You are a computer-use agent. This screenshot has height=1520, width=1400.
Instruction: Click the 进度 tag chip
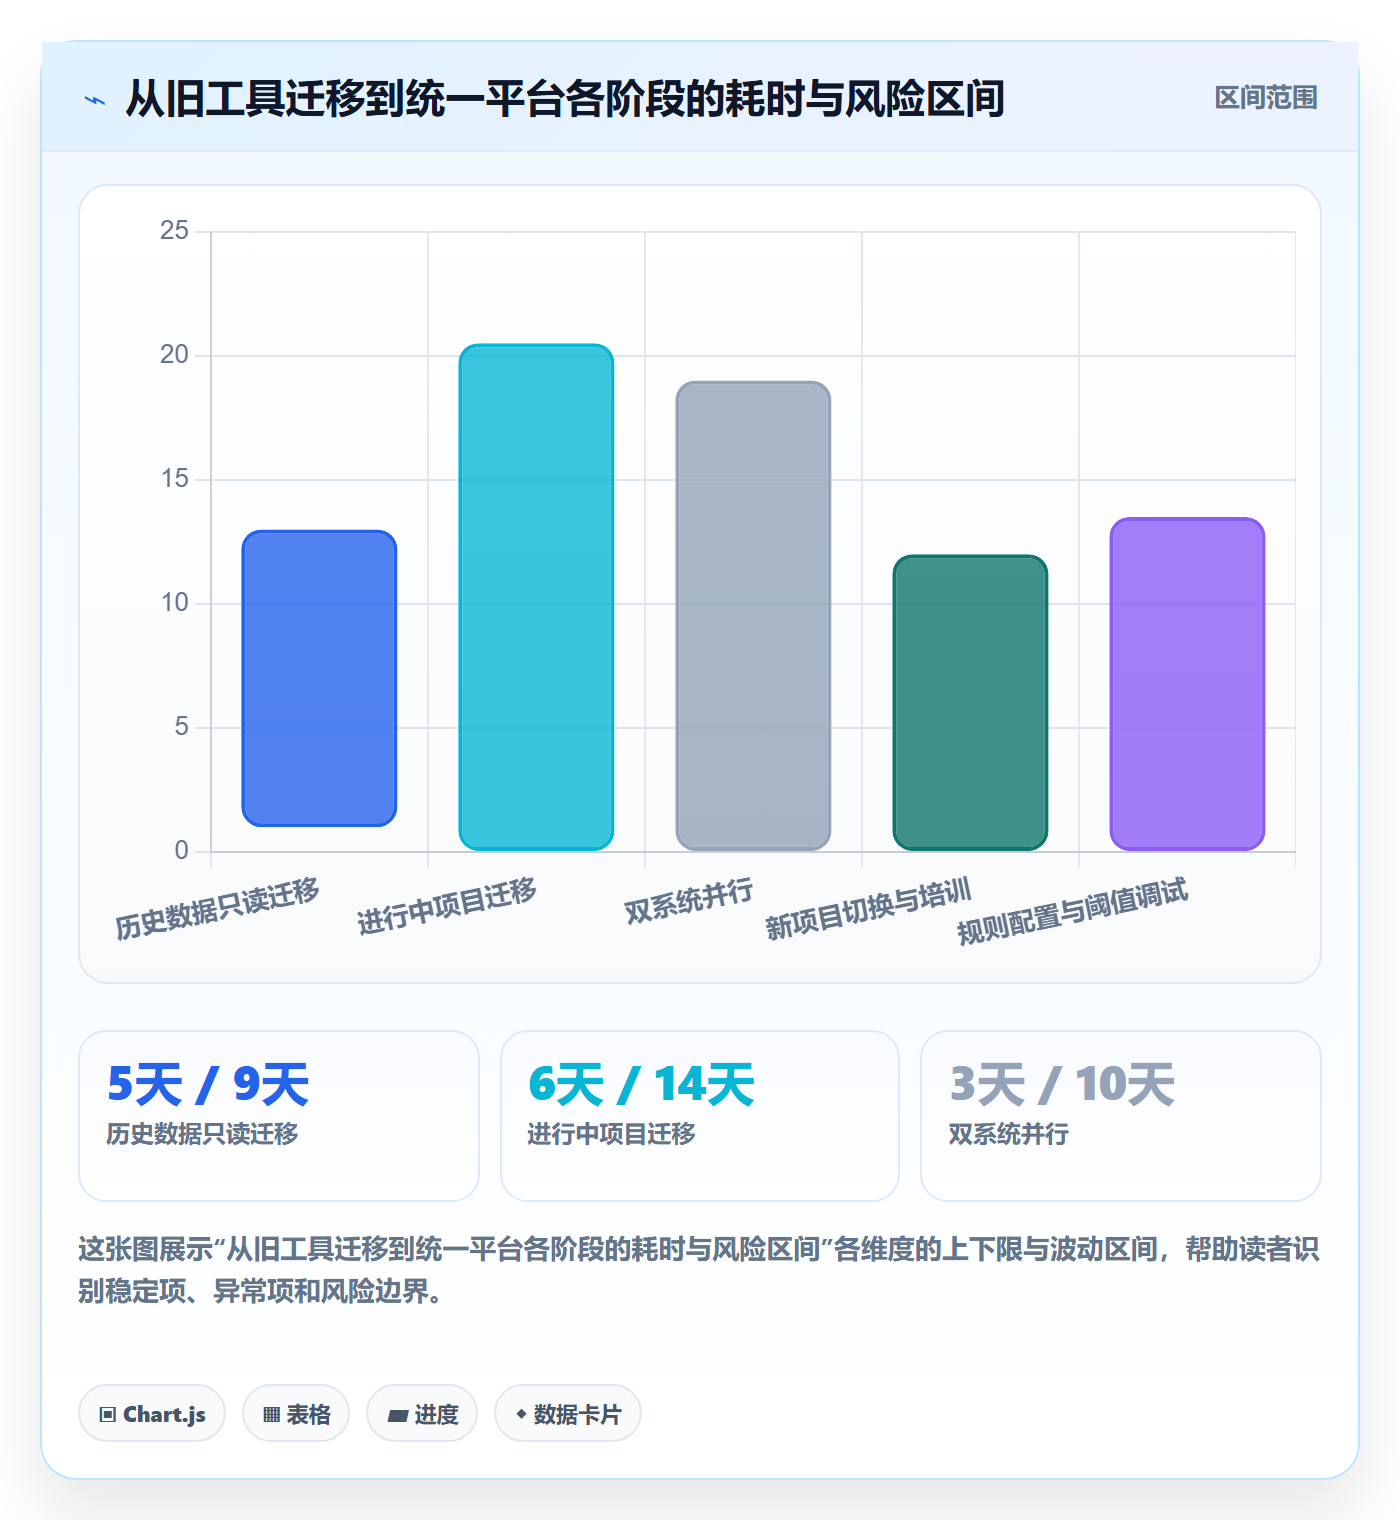(x=422, y=1413)
